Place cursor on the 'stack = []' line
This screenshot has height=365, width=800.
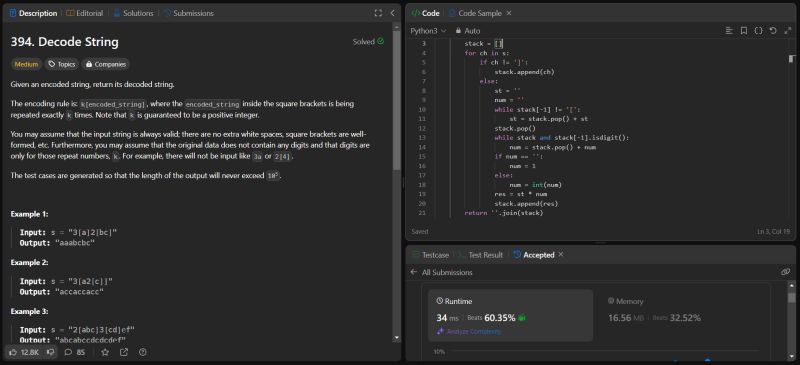484,43
